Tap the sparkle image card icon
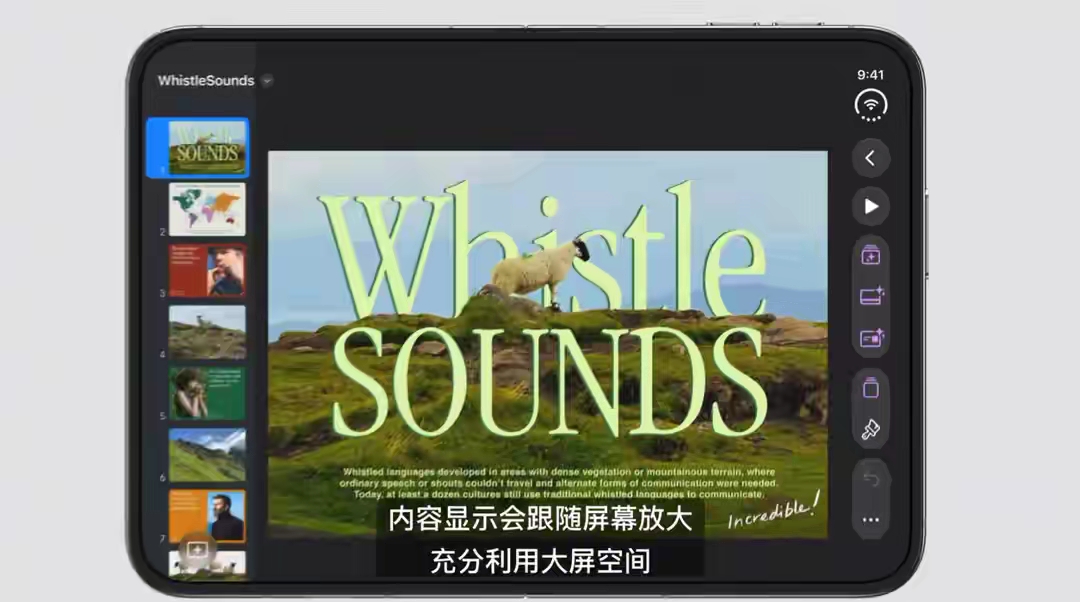The image size is (1080, 602). (x=871, y=338)
